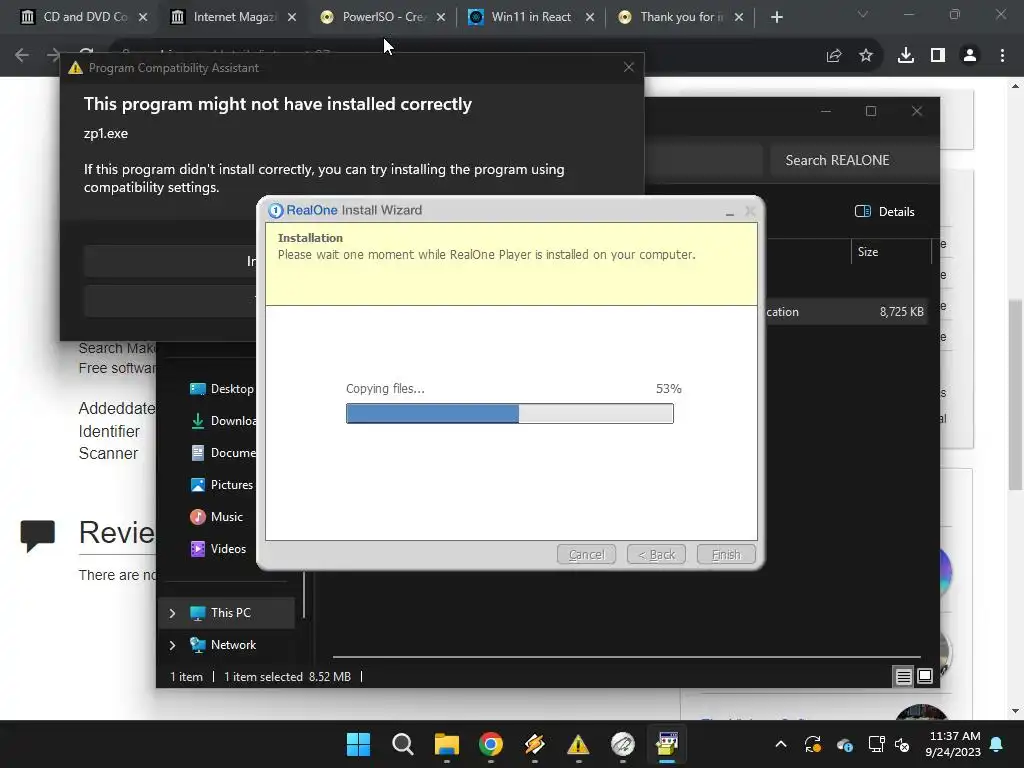This screenshot has width=1024, height=768.
Task: Close the CD and DVD tab
Action: (143, 17)
